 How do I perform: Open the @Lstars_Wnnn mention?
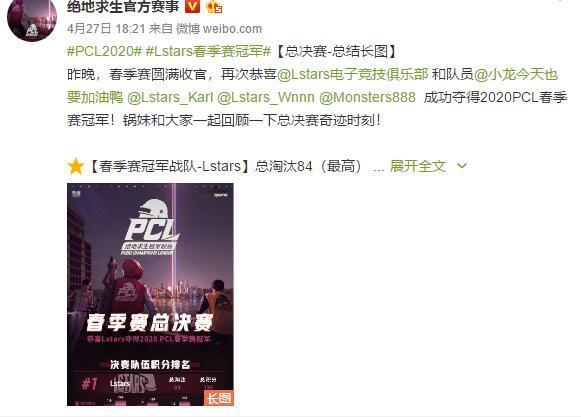coord(266,97)
